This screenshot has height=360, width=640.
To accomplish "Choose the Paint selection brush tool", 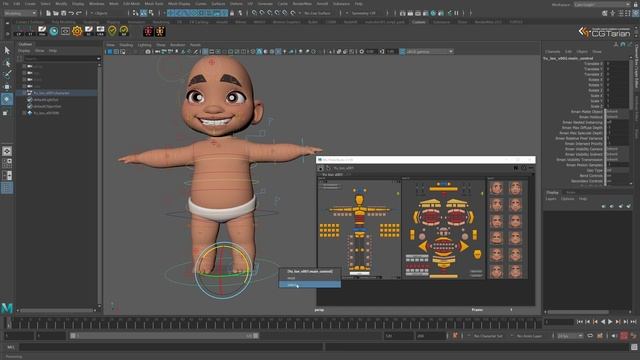I will [x=7, y=74].
